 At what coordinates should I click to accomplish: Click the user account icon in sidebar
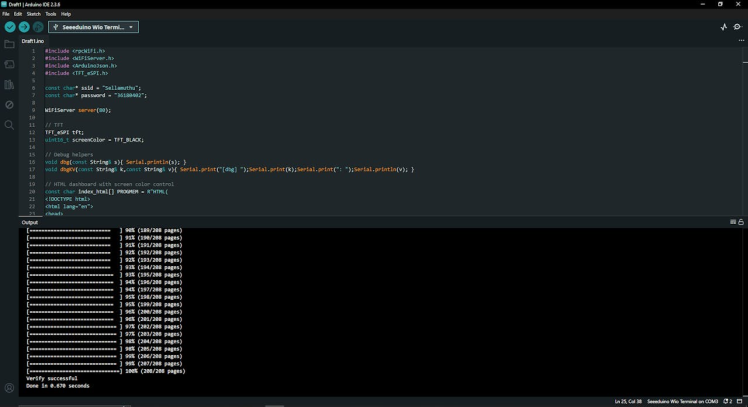[x=9, y=388]
